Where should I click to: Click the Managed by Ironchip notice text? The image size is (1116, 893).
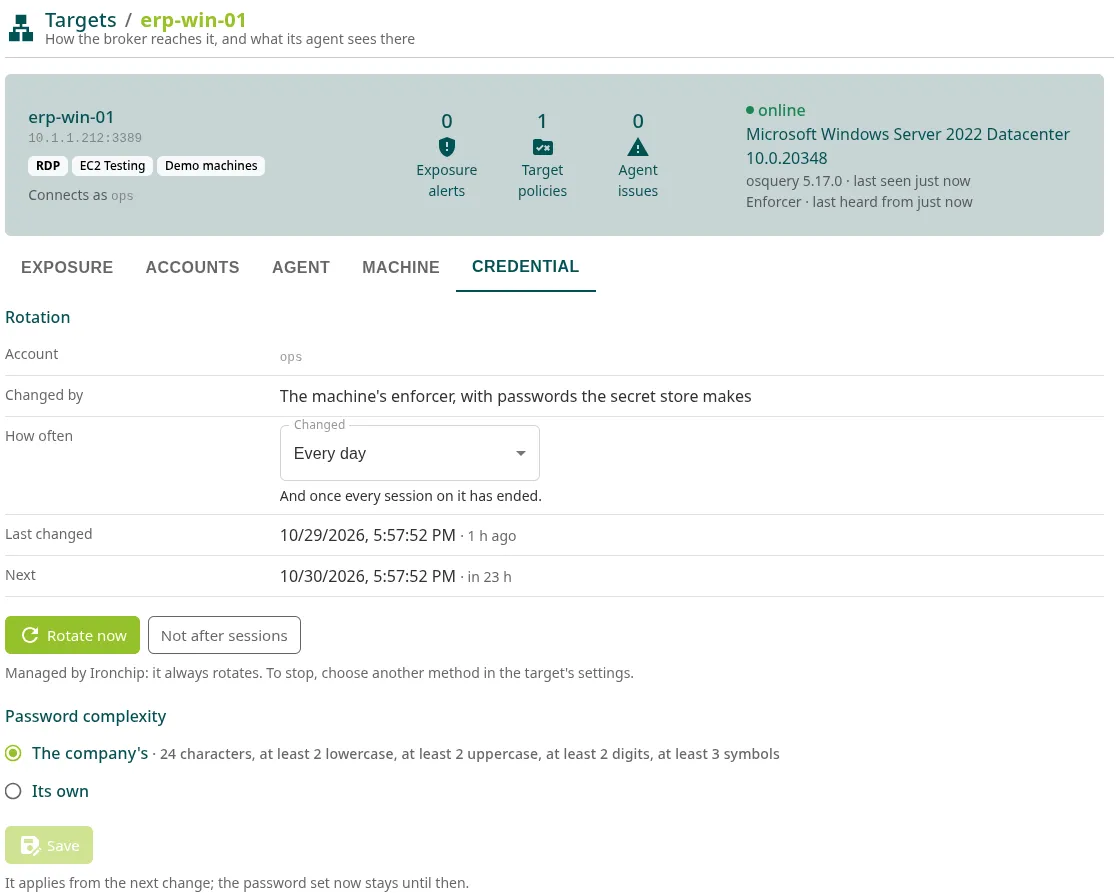pyautogui.click(x=319, y=673)
